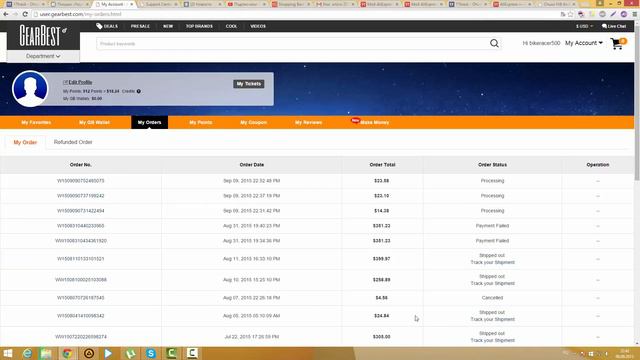Open the green Camtasia icon in taskbar
The height and width of the screenshot is (360, 640).
coord(171,353)
